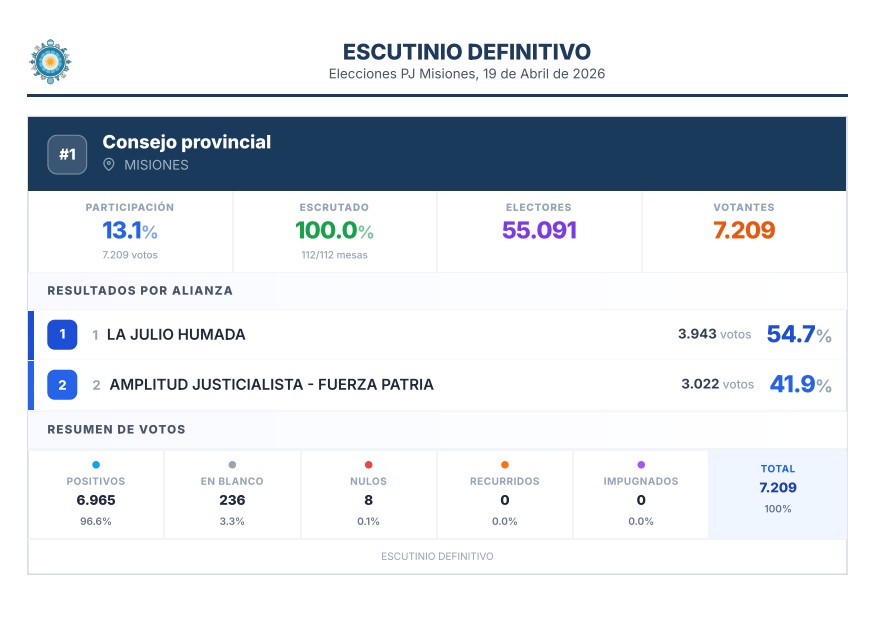
Task: Click the ESCUTINIO DEFINITIVO footer label
Action: pyautogui.click(x=437, y=556)
